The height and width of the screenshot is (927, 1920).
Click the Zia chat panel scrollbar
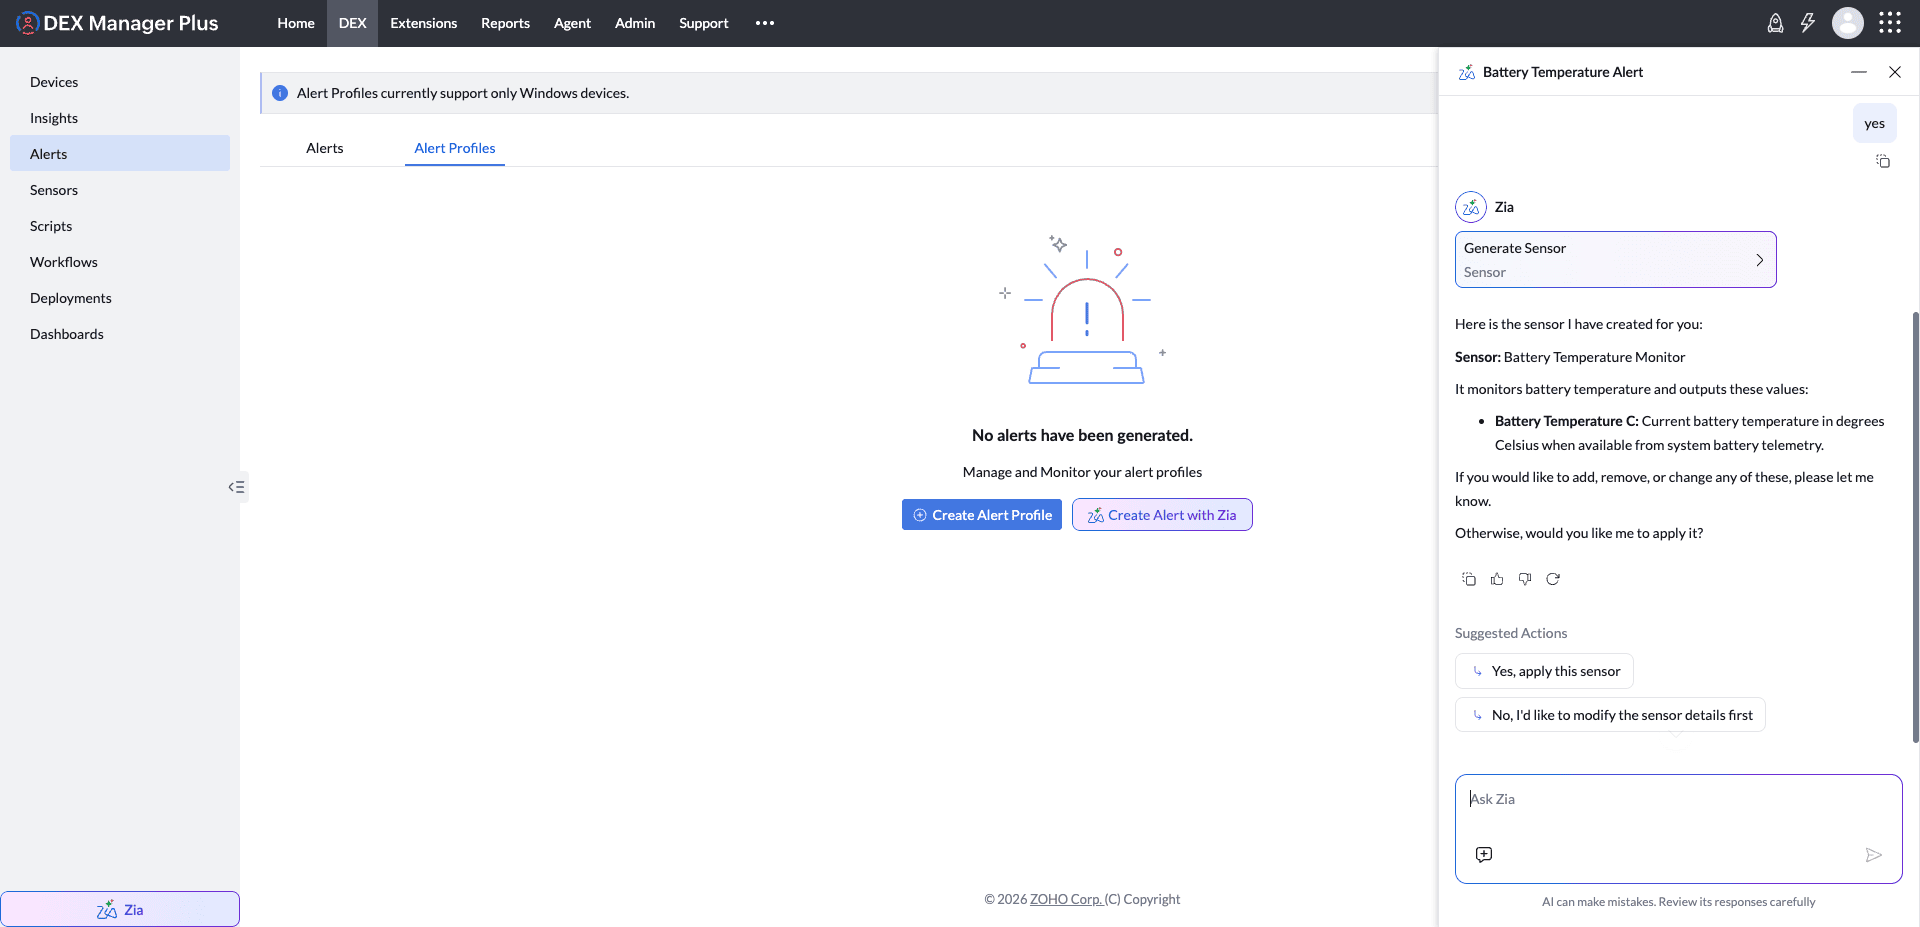coord(1916,527)
